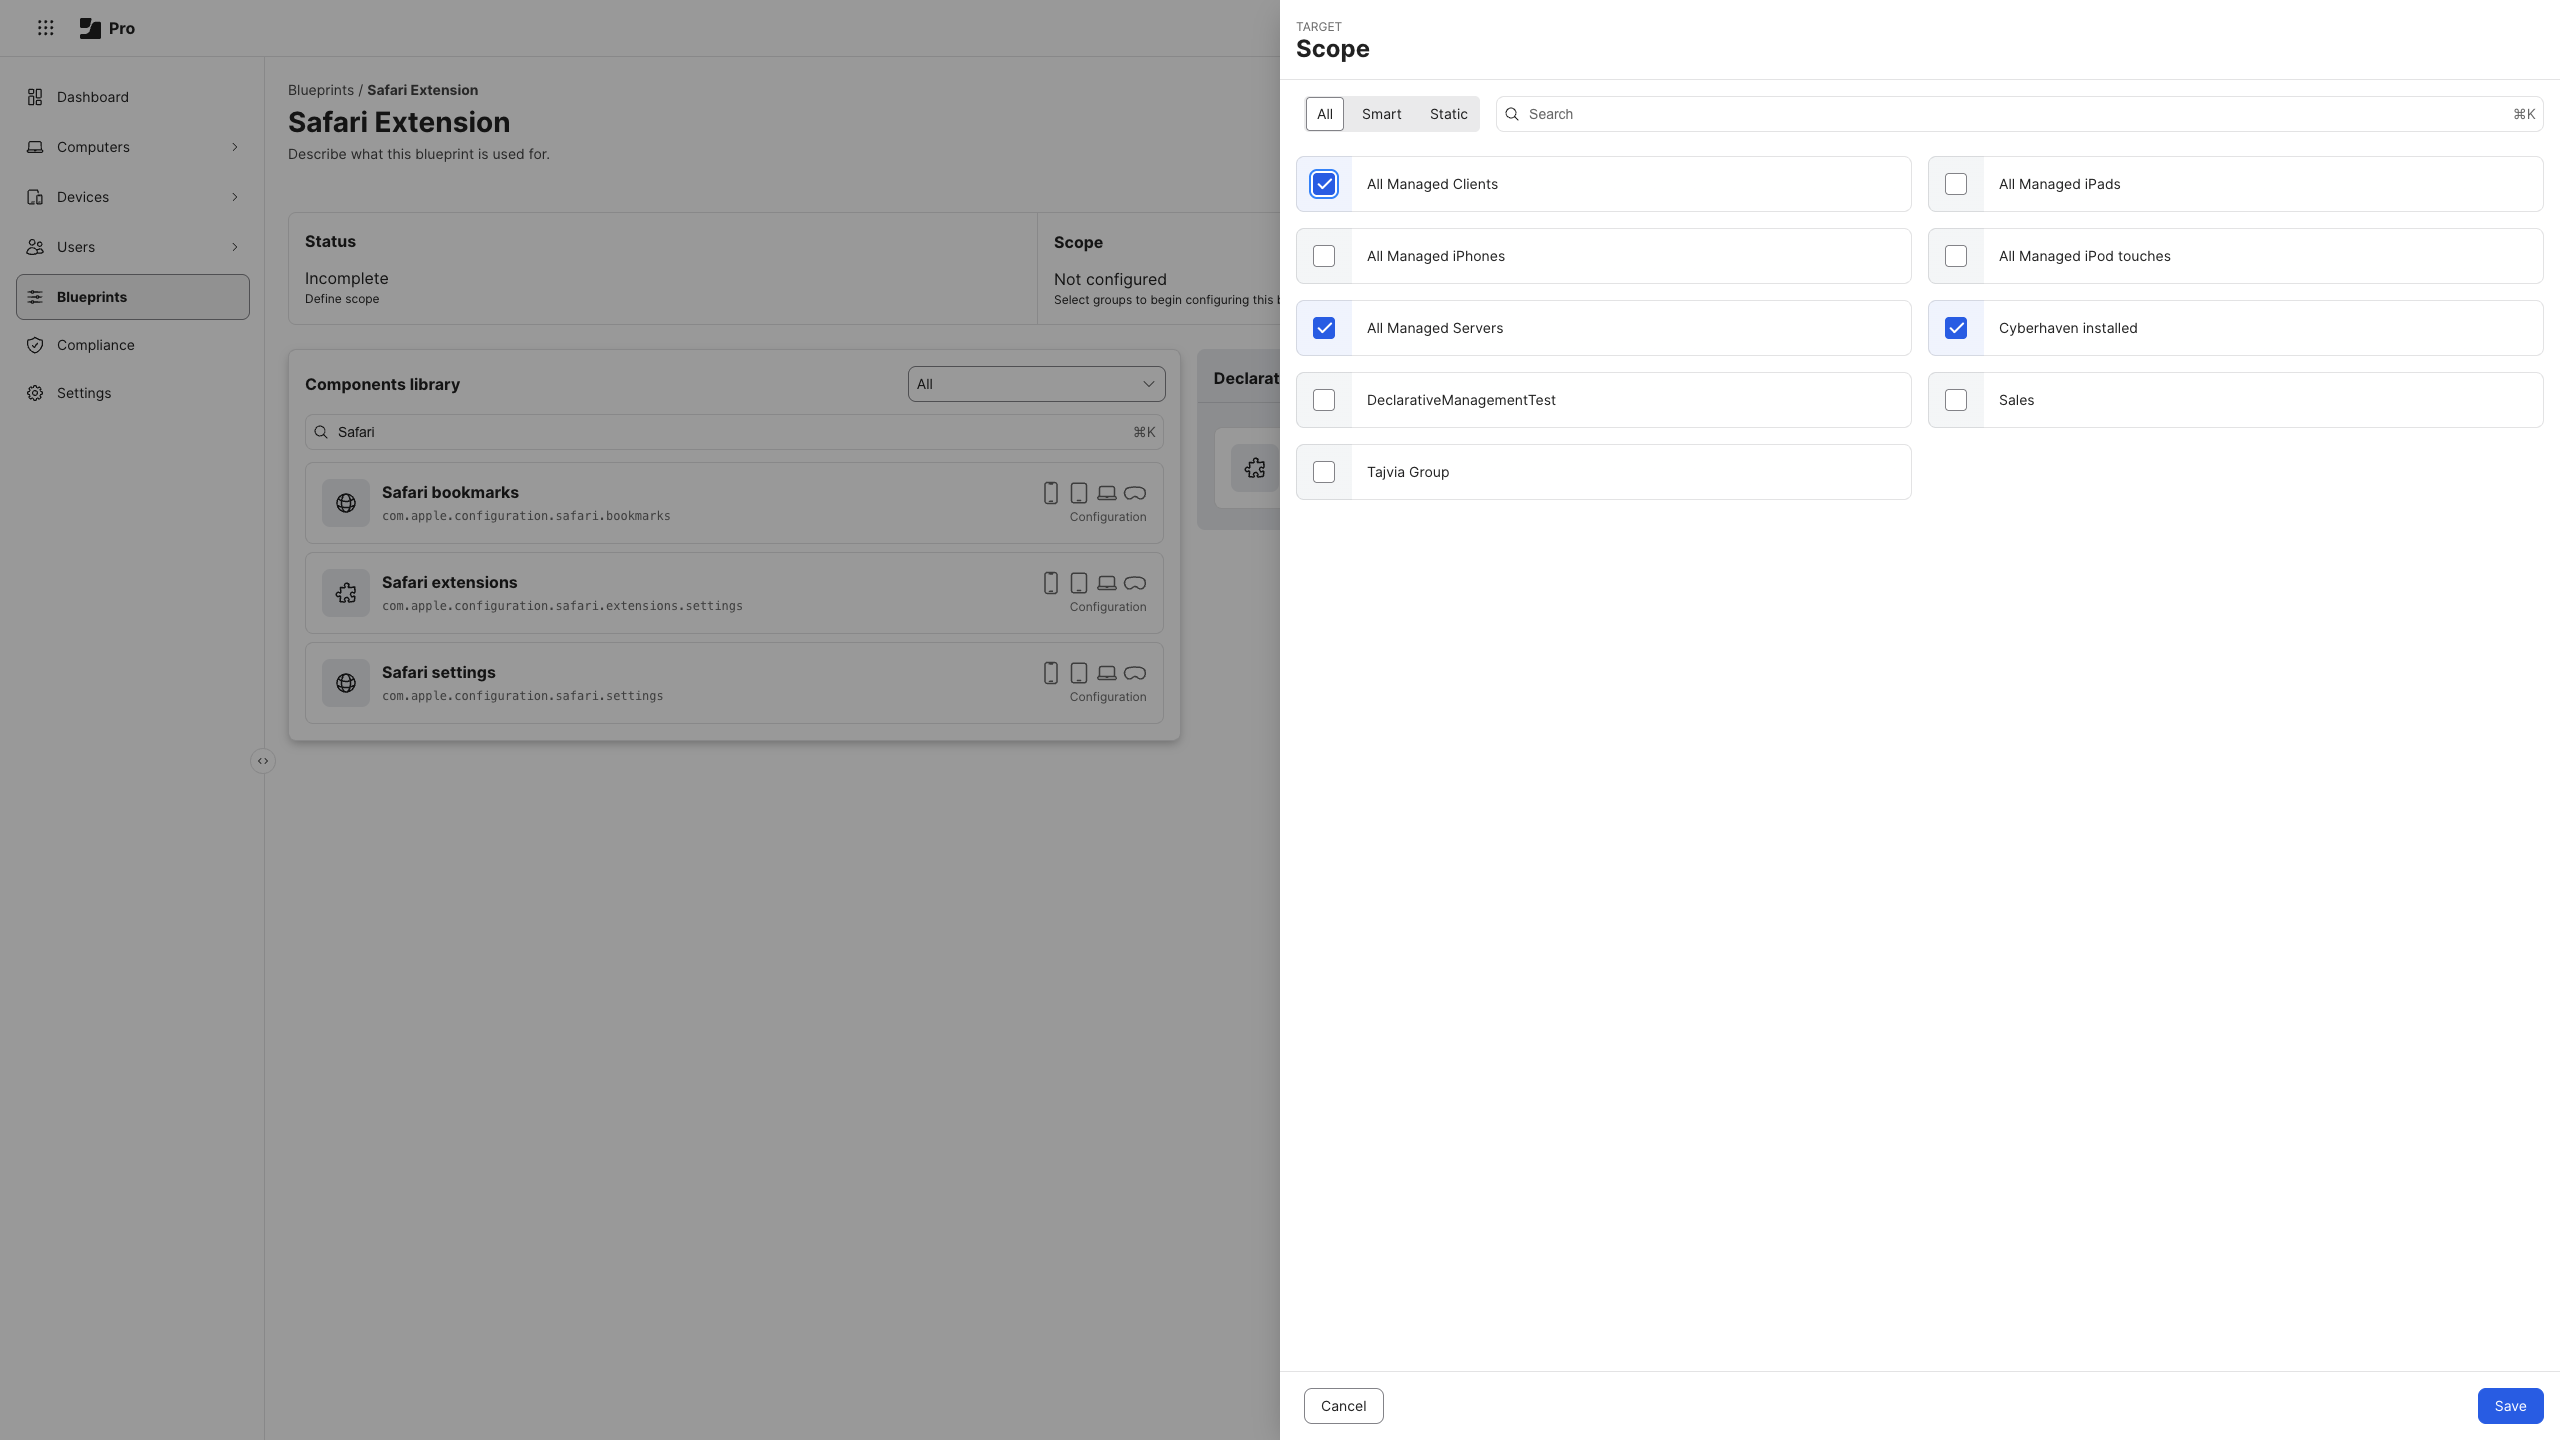Uncheck the All Managed Clients checkbox
Image resolution: width=2560 pixels, height=1440 pixels.
[x=1324, y=184]
